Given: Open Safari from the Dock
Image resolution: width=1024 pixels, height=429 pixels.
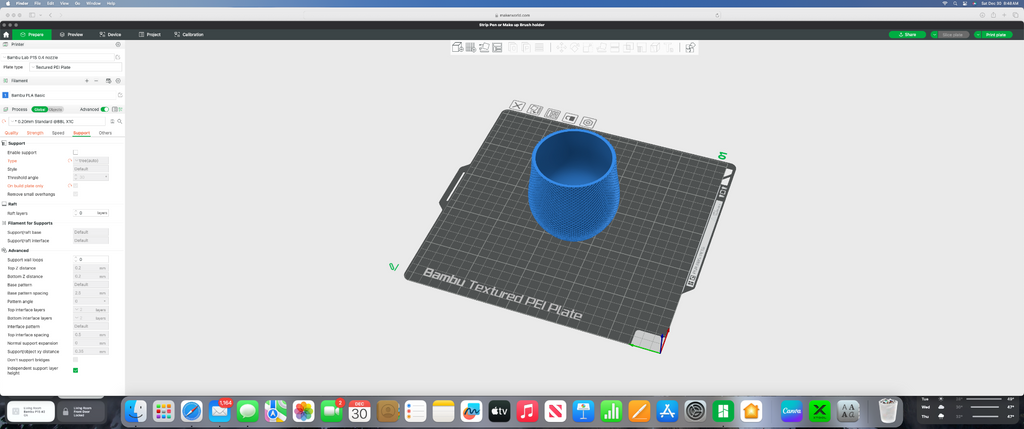Looking at the screenshot, I should pyautogui.click(x=192, y=411).
